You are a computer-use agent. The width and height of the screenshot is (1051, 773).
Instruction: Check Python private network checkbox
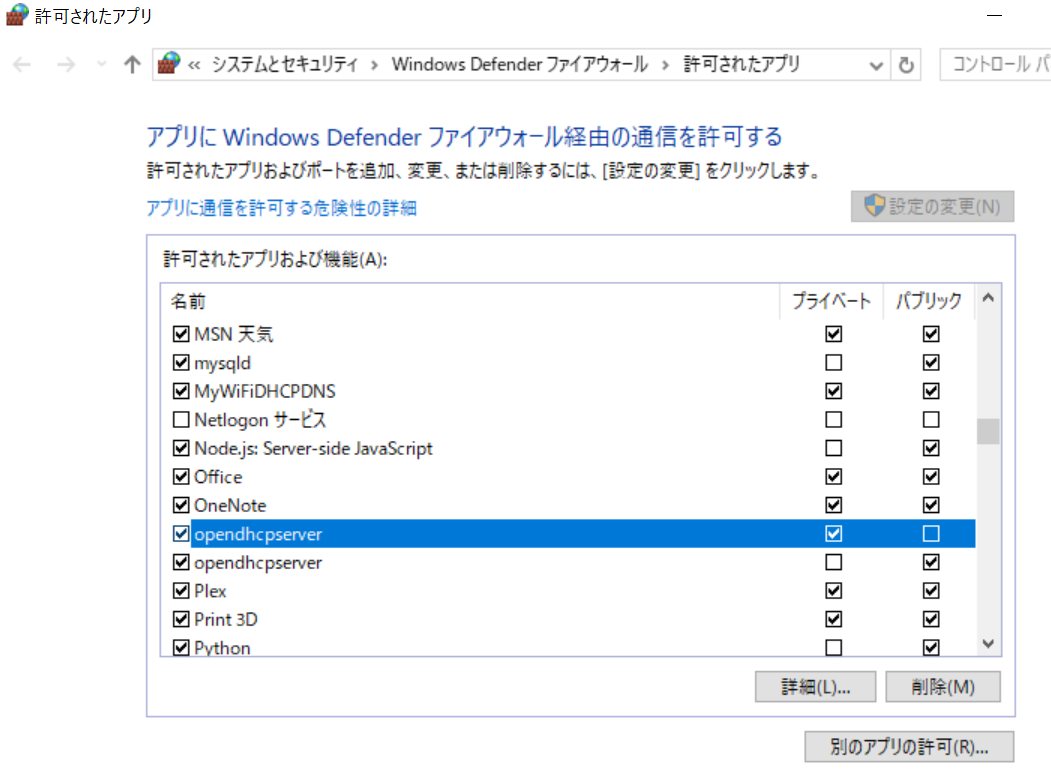[833, 648]
